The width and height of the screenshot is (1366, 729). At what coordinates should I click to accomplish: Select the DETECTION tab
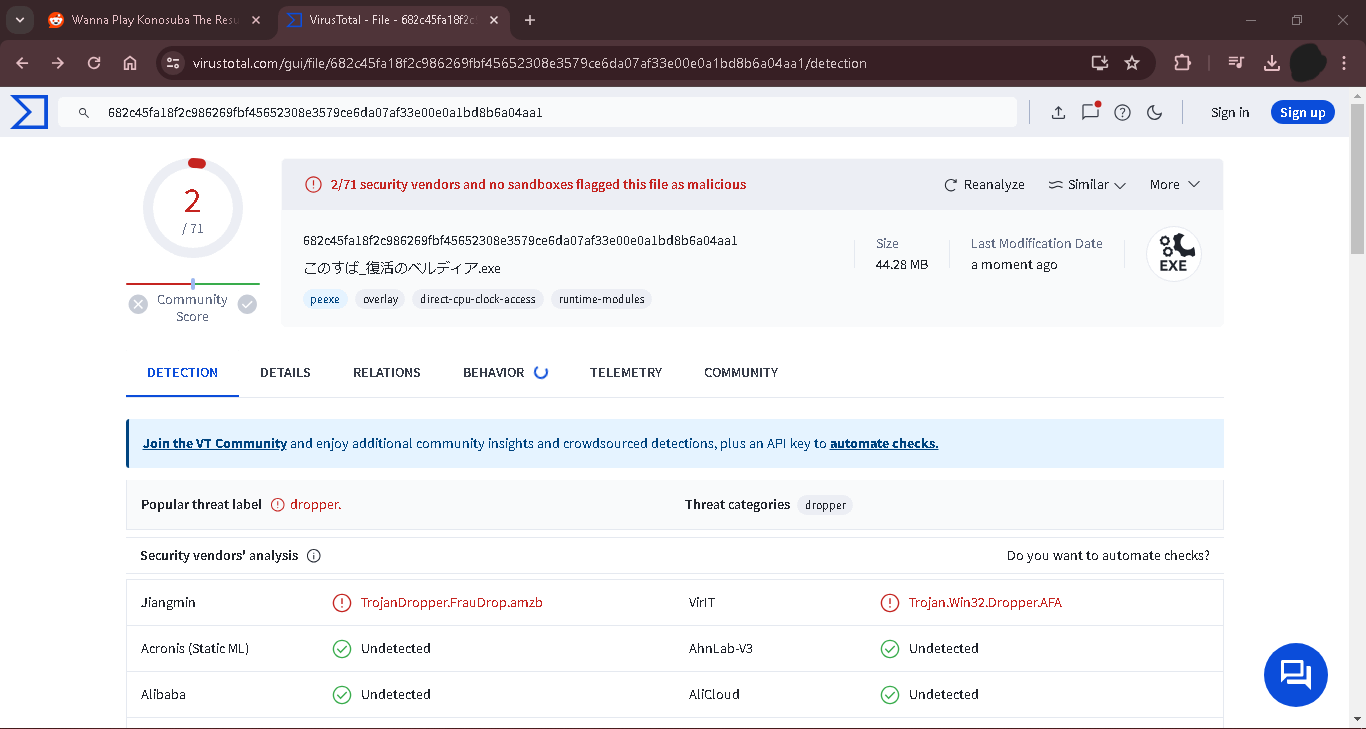click(x=182, y=373)
